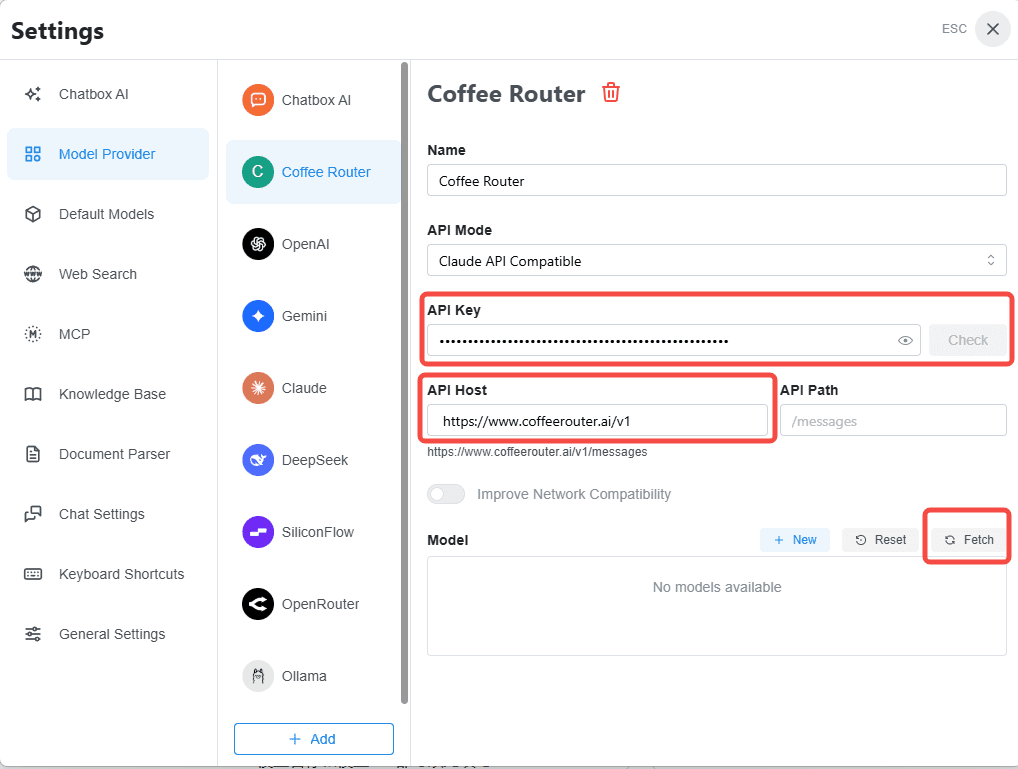Reveal the API key with the eye icon
Screen dimensions: 1018x769
point(905,340)
